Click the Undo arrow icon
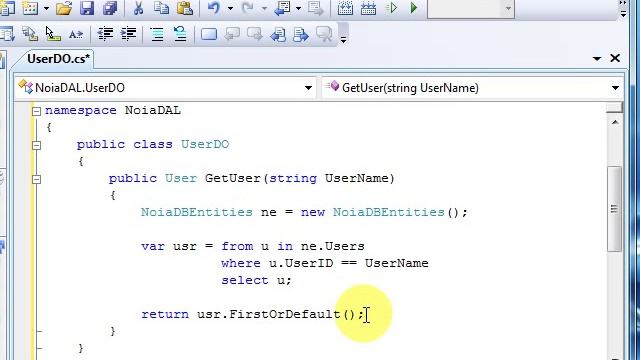Image resolution: width=640 pixels, height=360 pixels. coord(214,8)
